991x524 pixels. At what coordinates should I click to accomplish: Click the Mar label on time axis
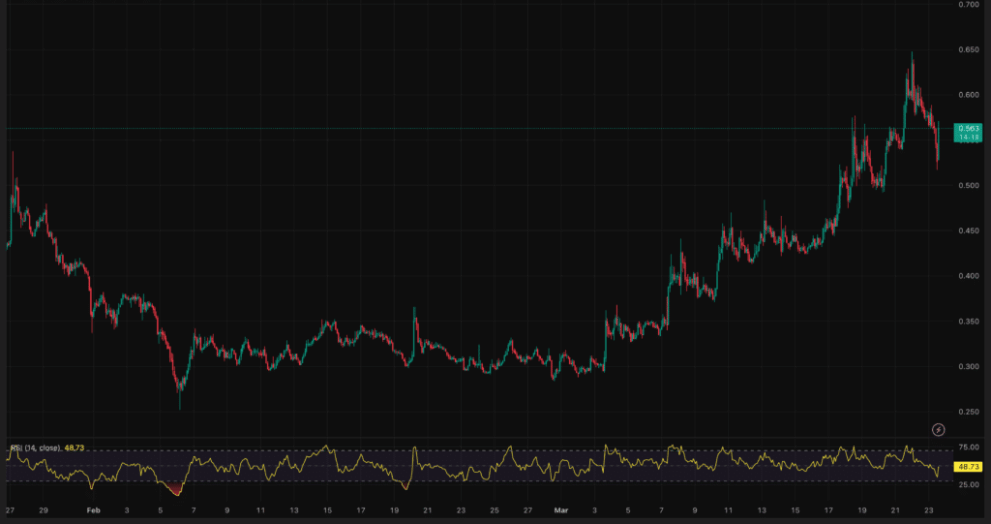point(561,509)
